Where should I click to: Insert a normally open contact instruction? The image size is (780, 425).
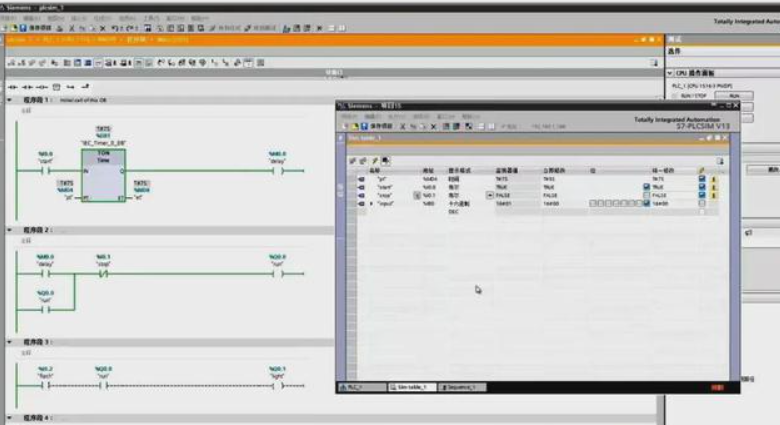coord(13,87)
